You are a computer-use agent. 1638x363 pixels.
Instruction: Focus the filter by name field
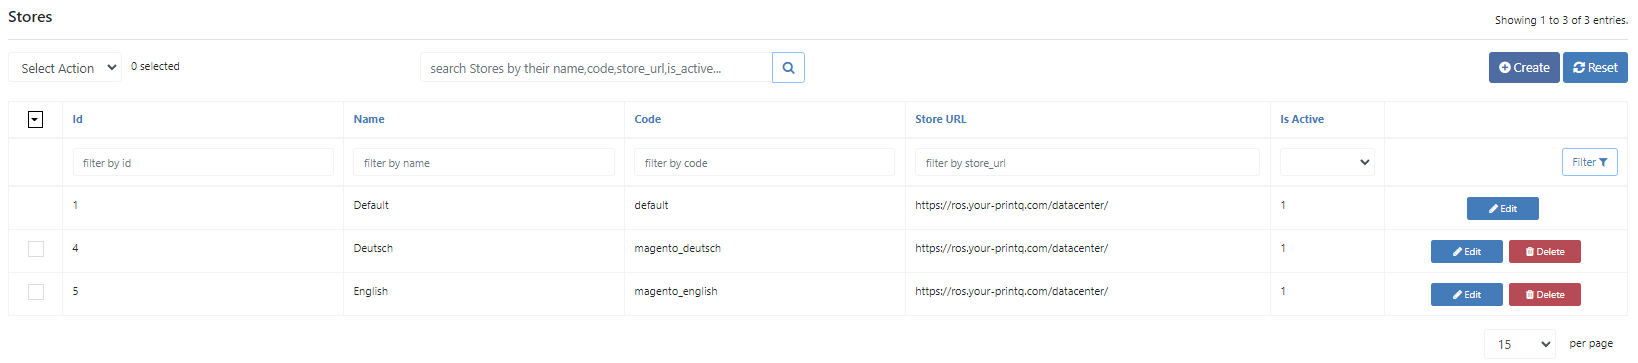pos(484,162)
